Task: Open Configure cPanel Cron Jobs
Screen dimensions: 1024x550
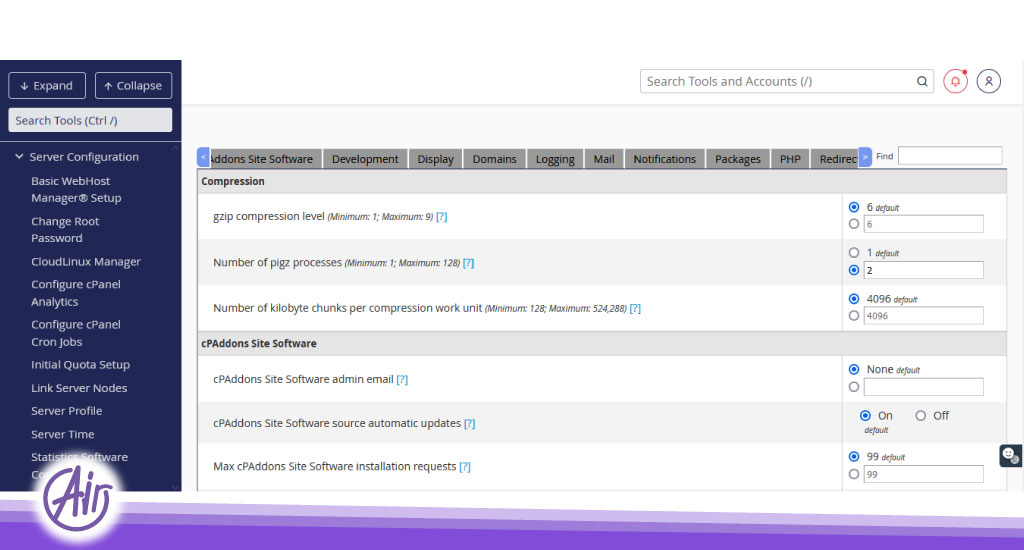Action: tap(76, 333)
